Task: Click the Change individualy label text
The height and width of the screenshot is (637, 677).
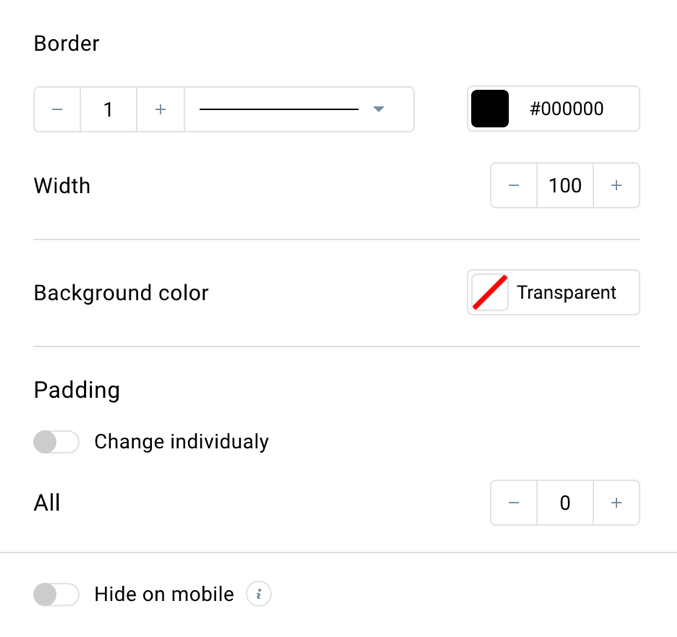Action: pos(181,442)
